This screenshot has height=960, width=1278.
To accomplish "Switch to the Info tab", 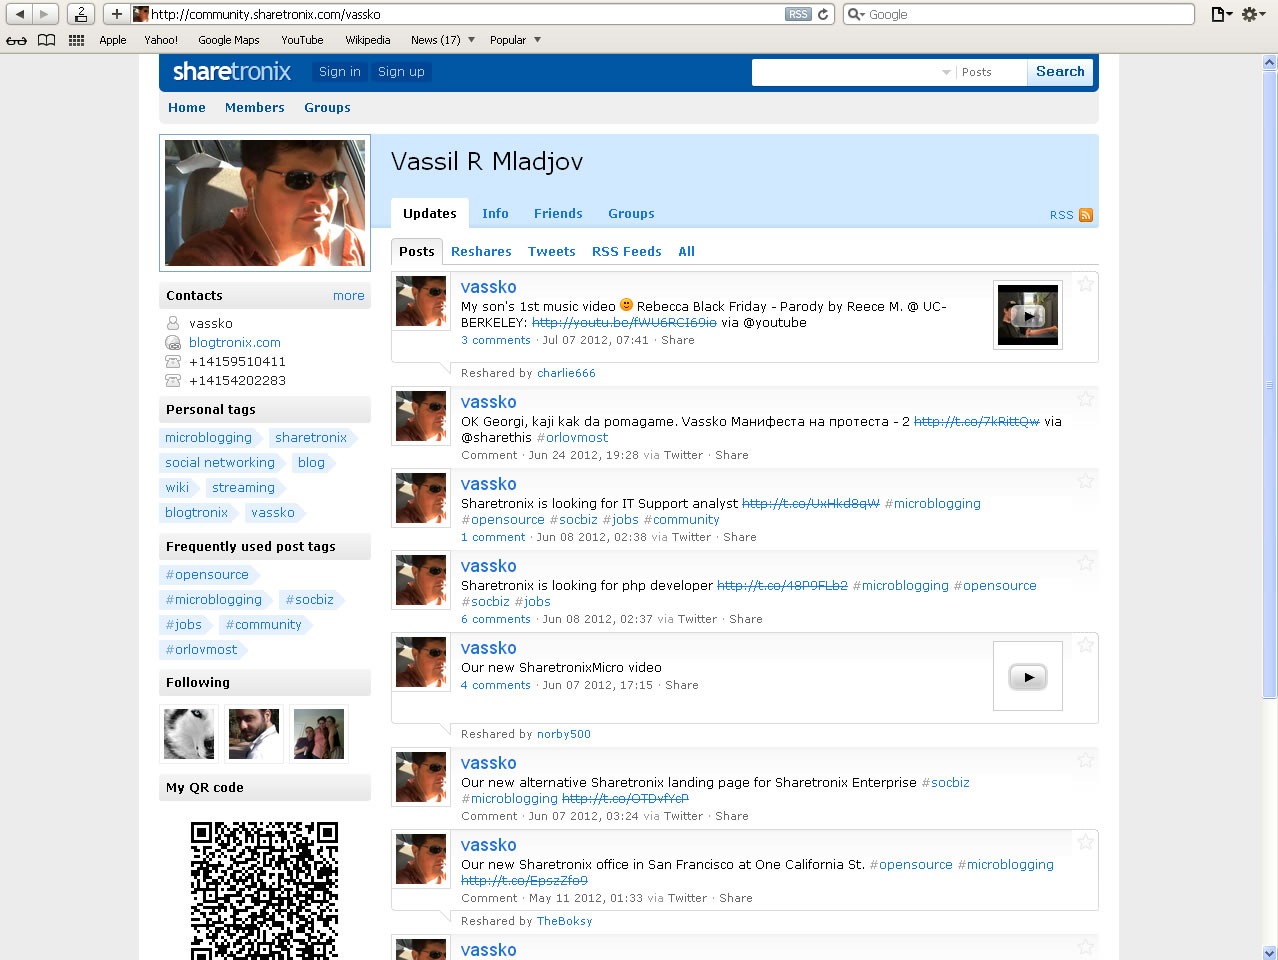I will (x=495, y=214).
